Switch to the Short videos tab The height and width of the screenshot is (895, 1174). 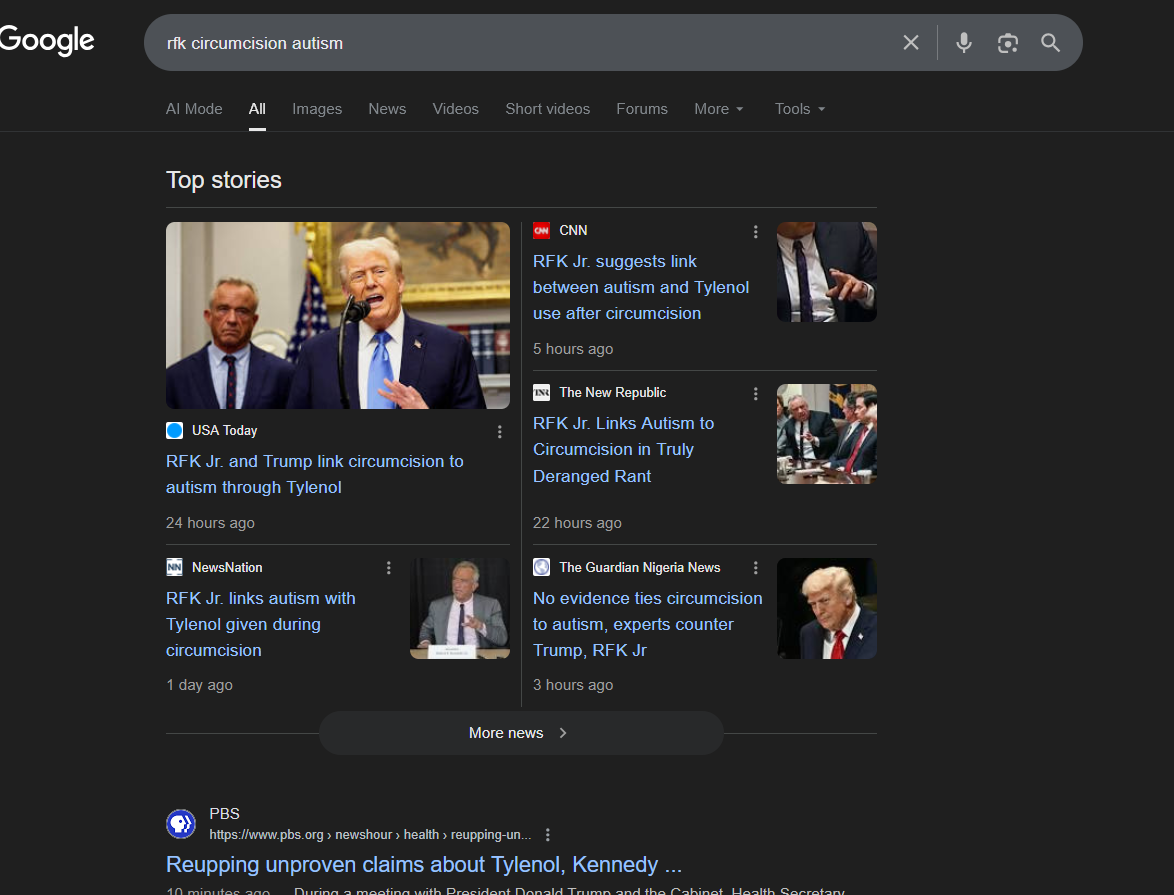pos(547,109)
